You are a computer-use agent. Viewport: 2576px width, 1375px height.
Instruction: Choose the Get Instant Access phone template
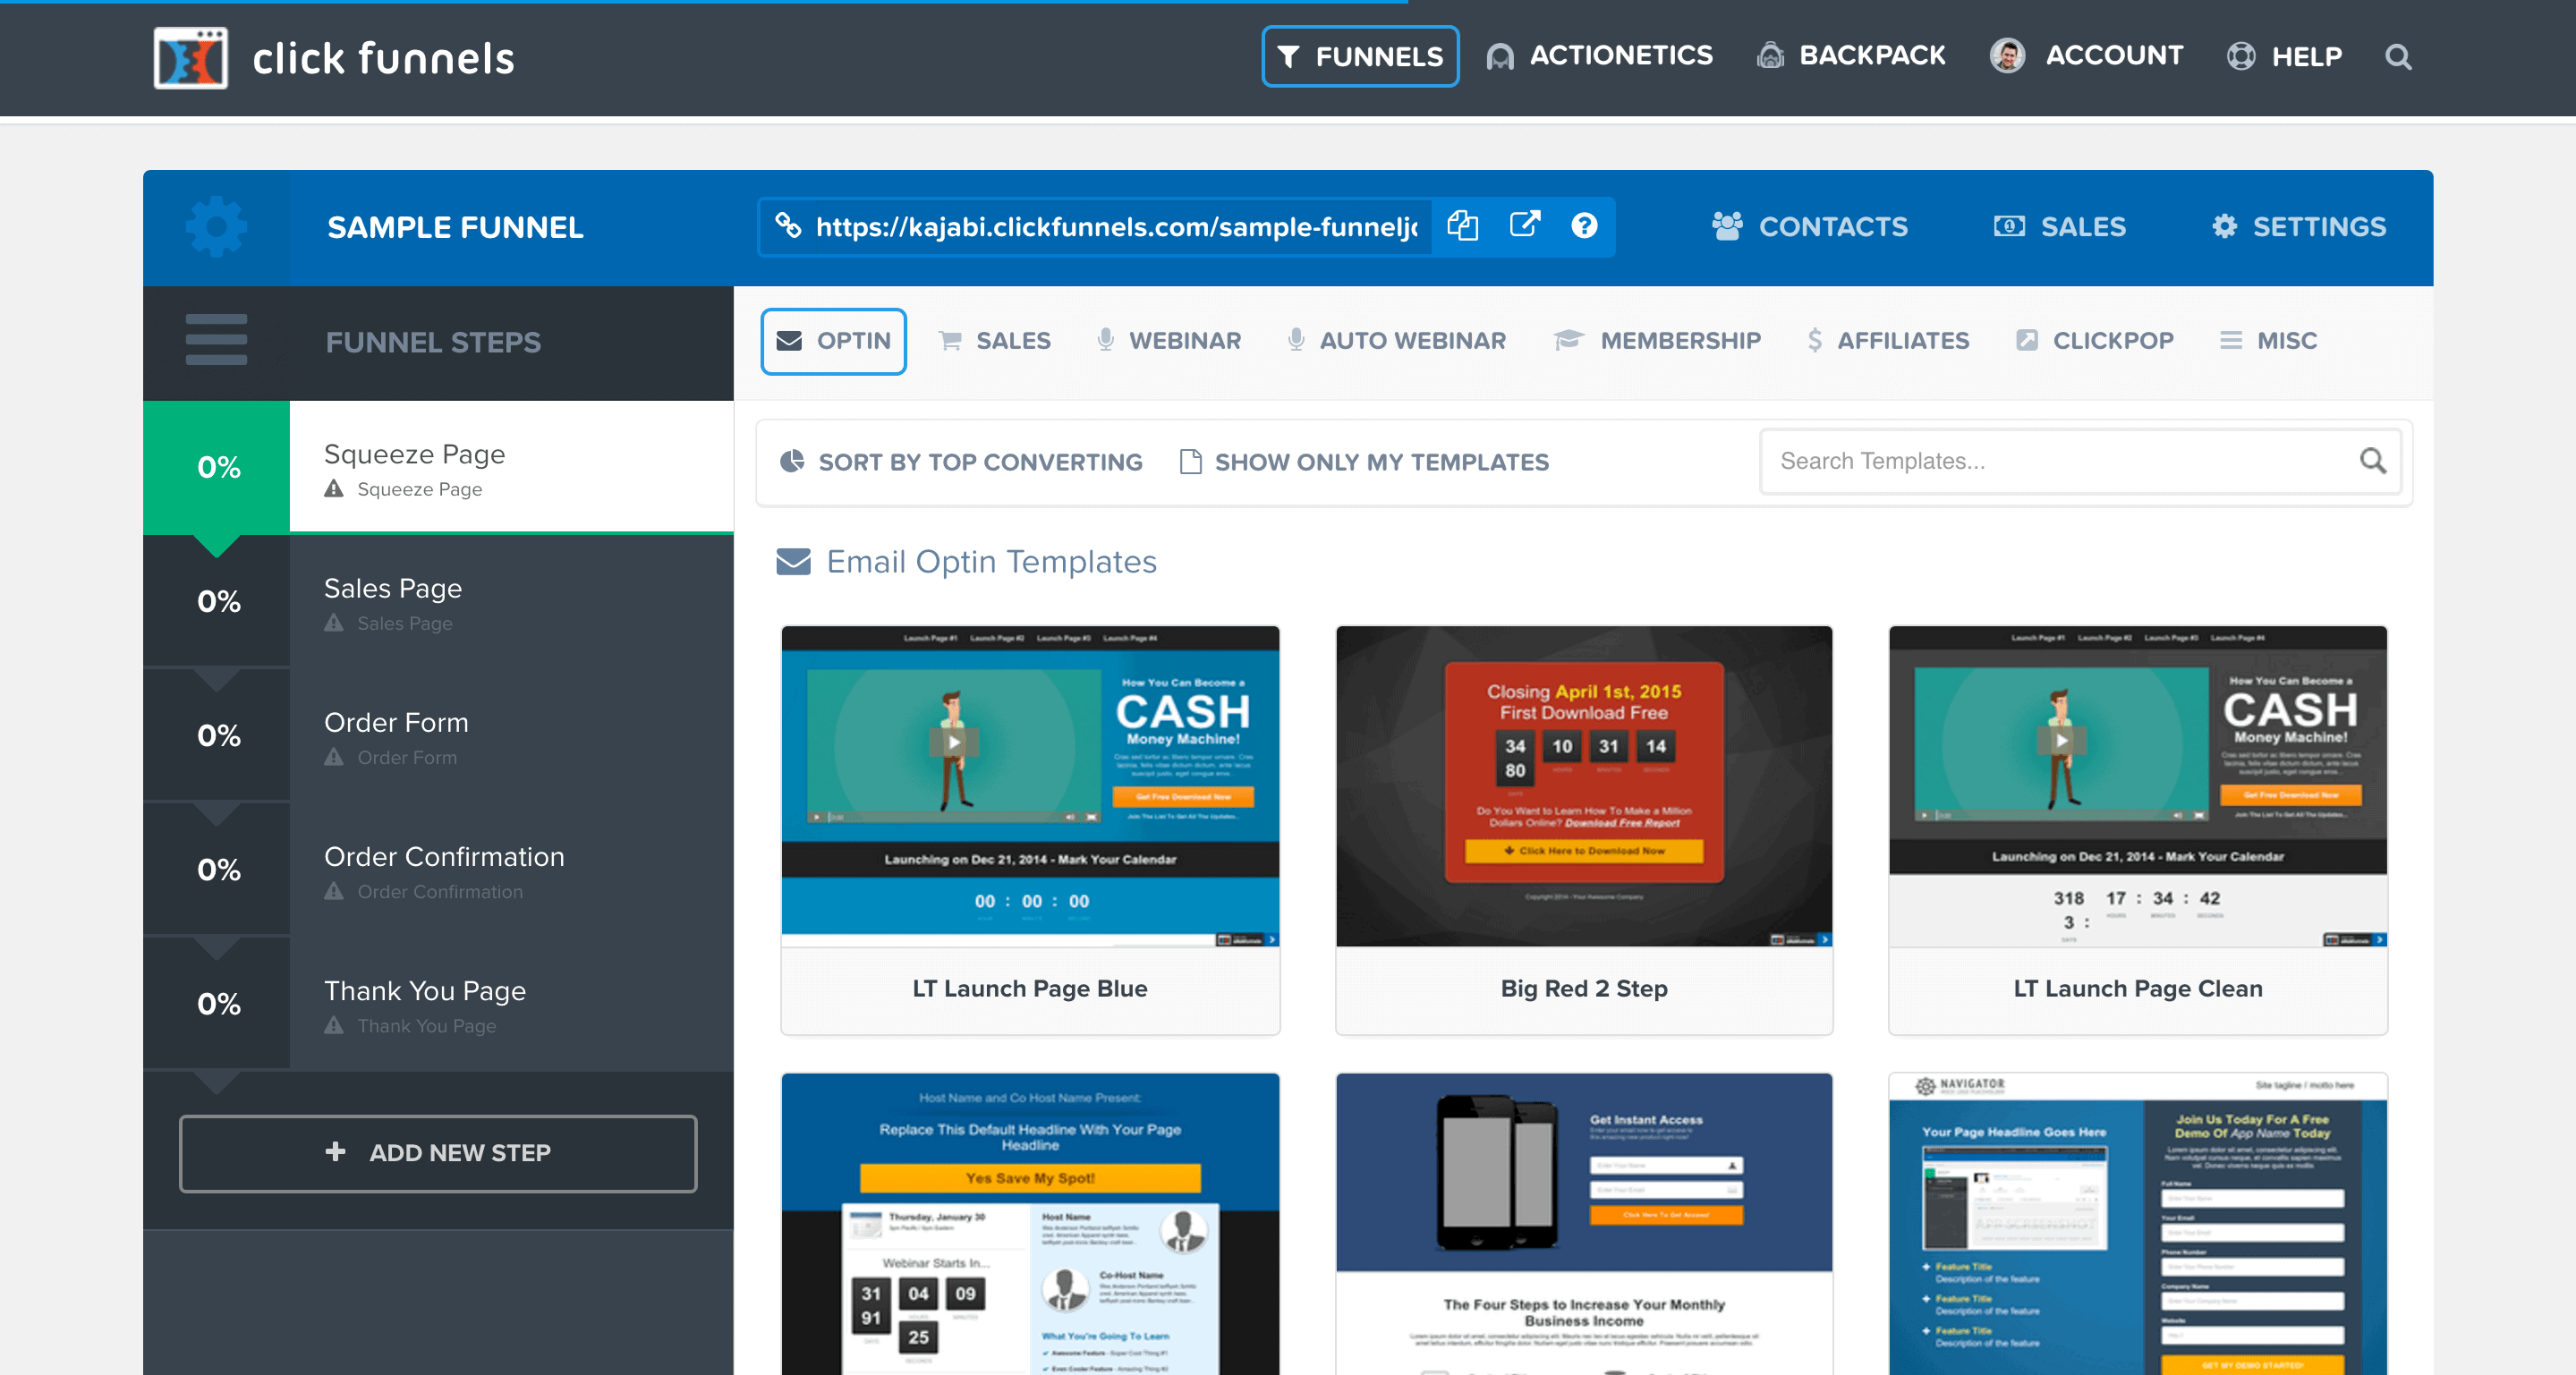[x=1584, y=1224]
